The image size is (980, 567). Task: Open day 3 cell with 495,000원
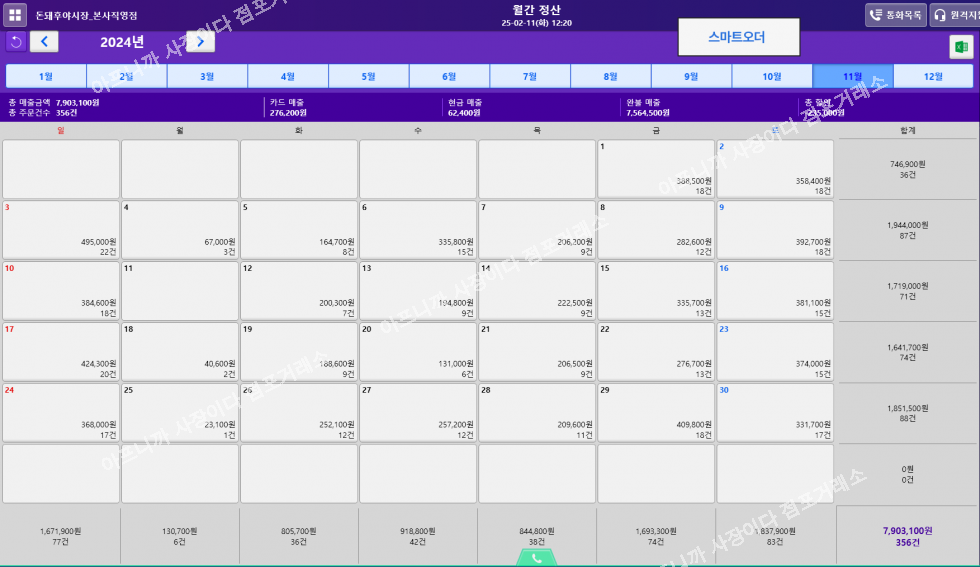click(60, 229)
